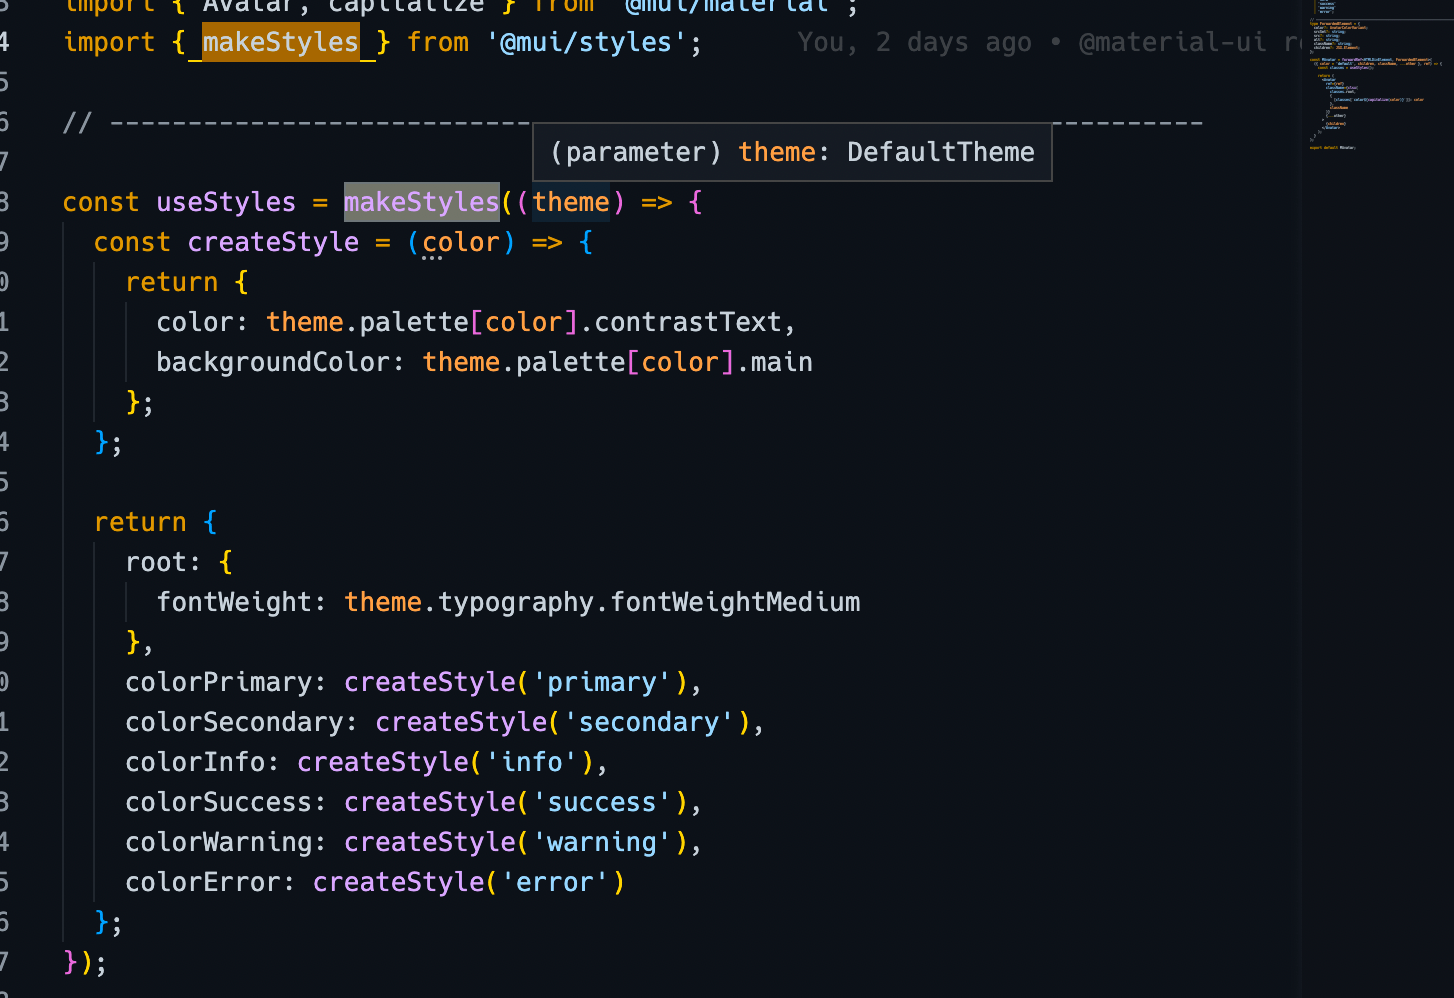Click the DefaultTheme type in hover tooltip
Screen dimensions: 1454x998
[940, 152]
